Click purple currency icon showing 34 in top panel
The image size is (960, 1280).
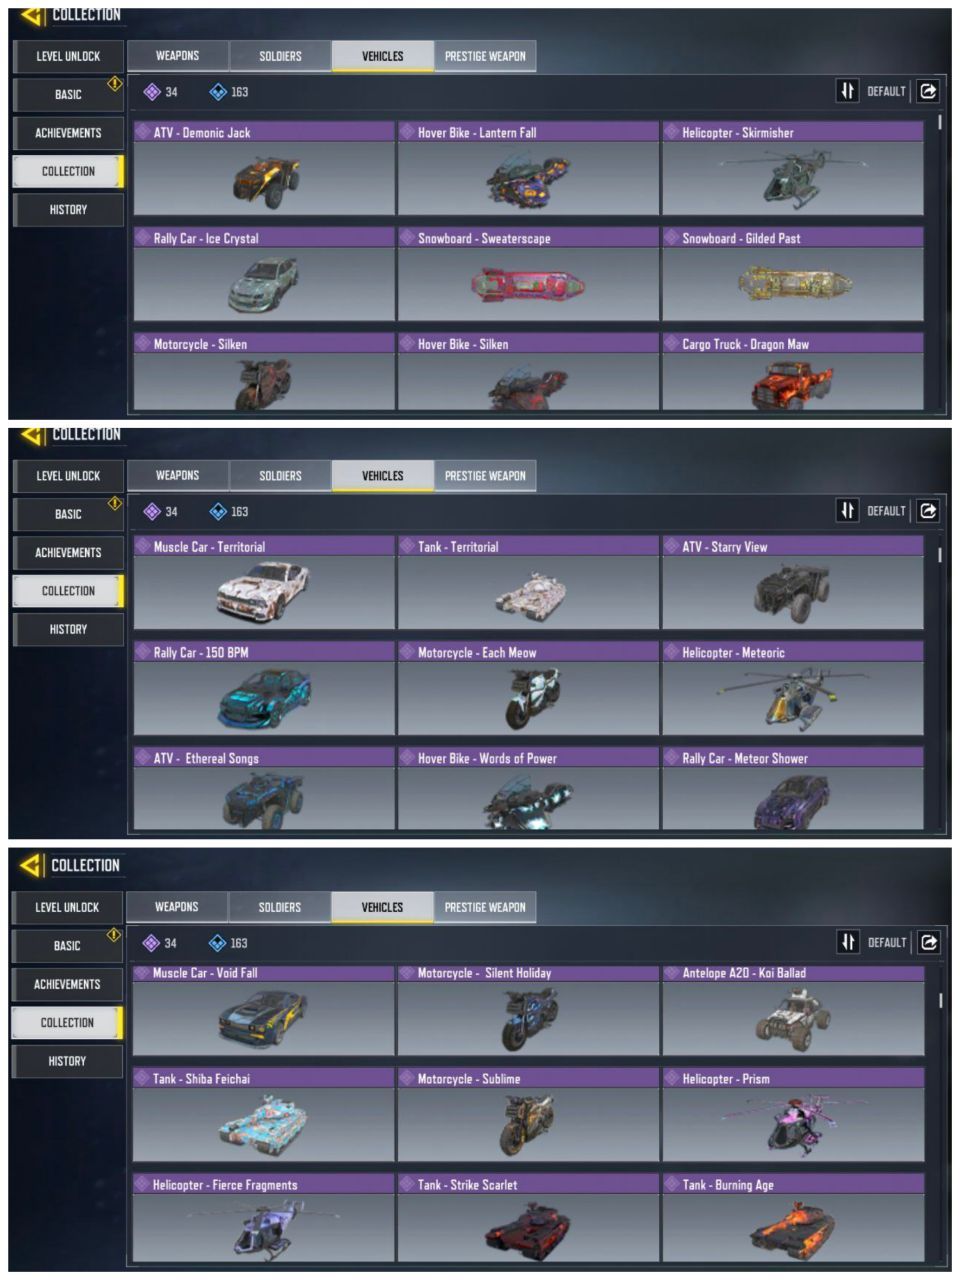152,92
